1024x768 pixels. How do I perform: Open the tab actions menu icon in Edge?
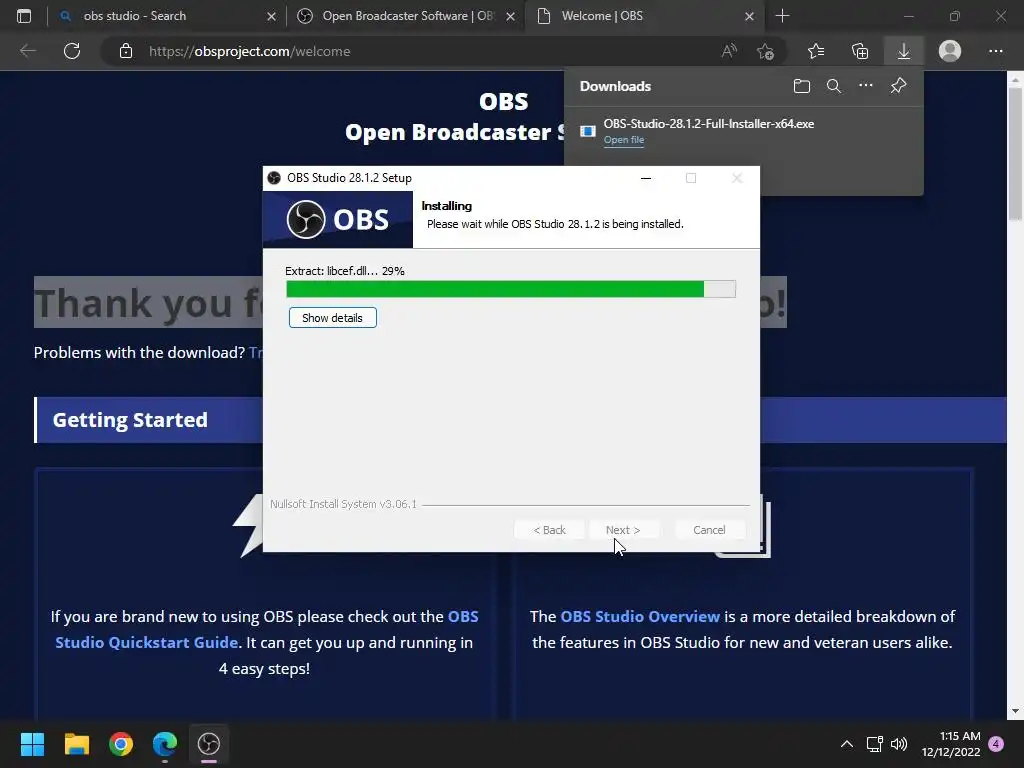point(24,16)
